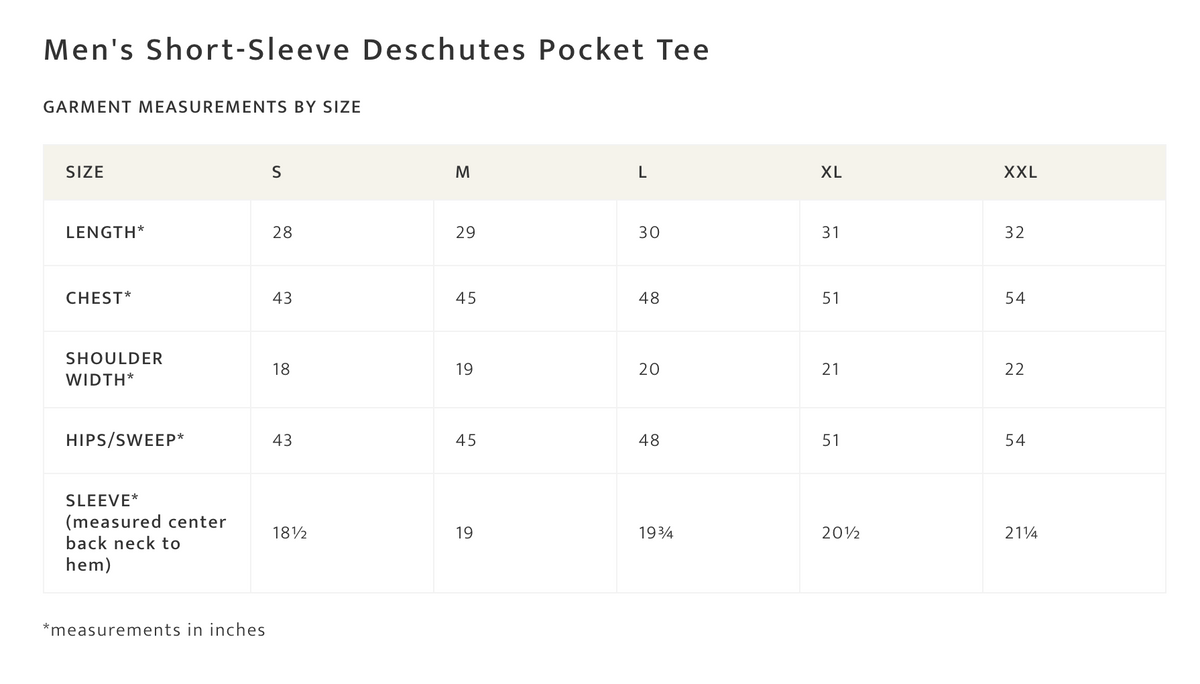Select the CHEST row label
The width and height of the screenshot is (1200, 684).
99,298
